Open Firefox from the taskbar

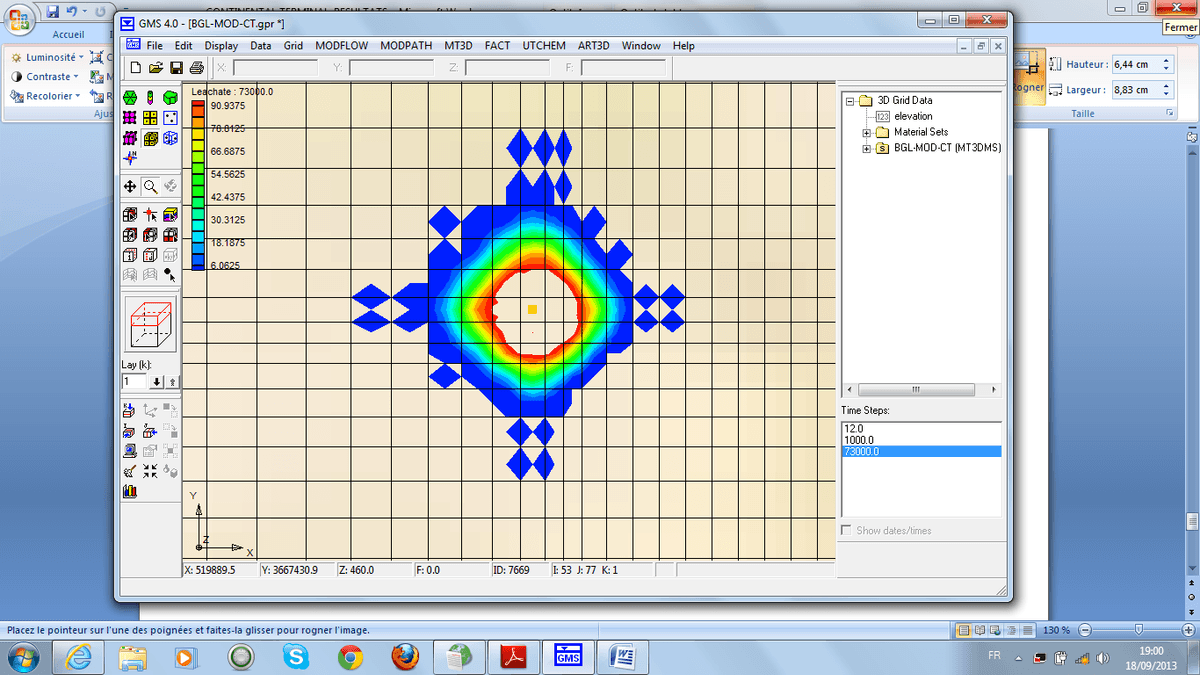tap(404, 657)
